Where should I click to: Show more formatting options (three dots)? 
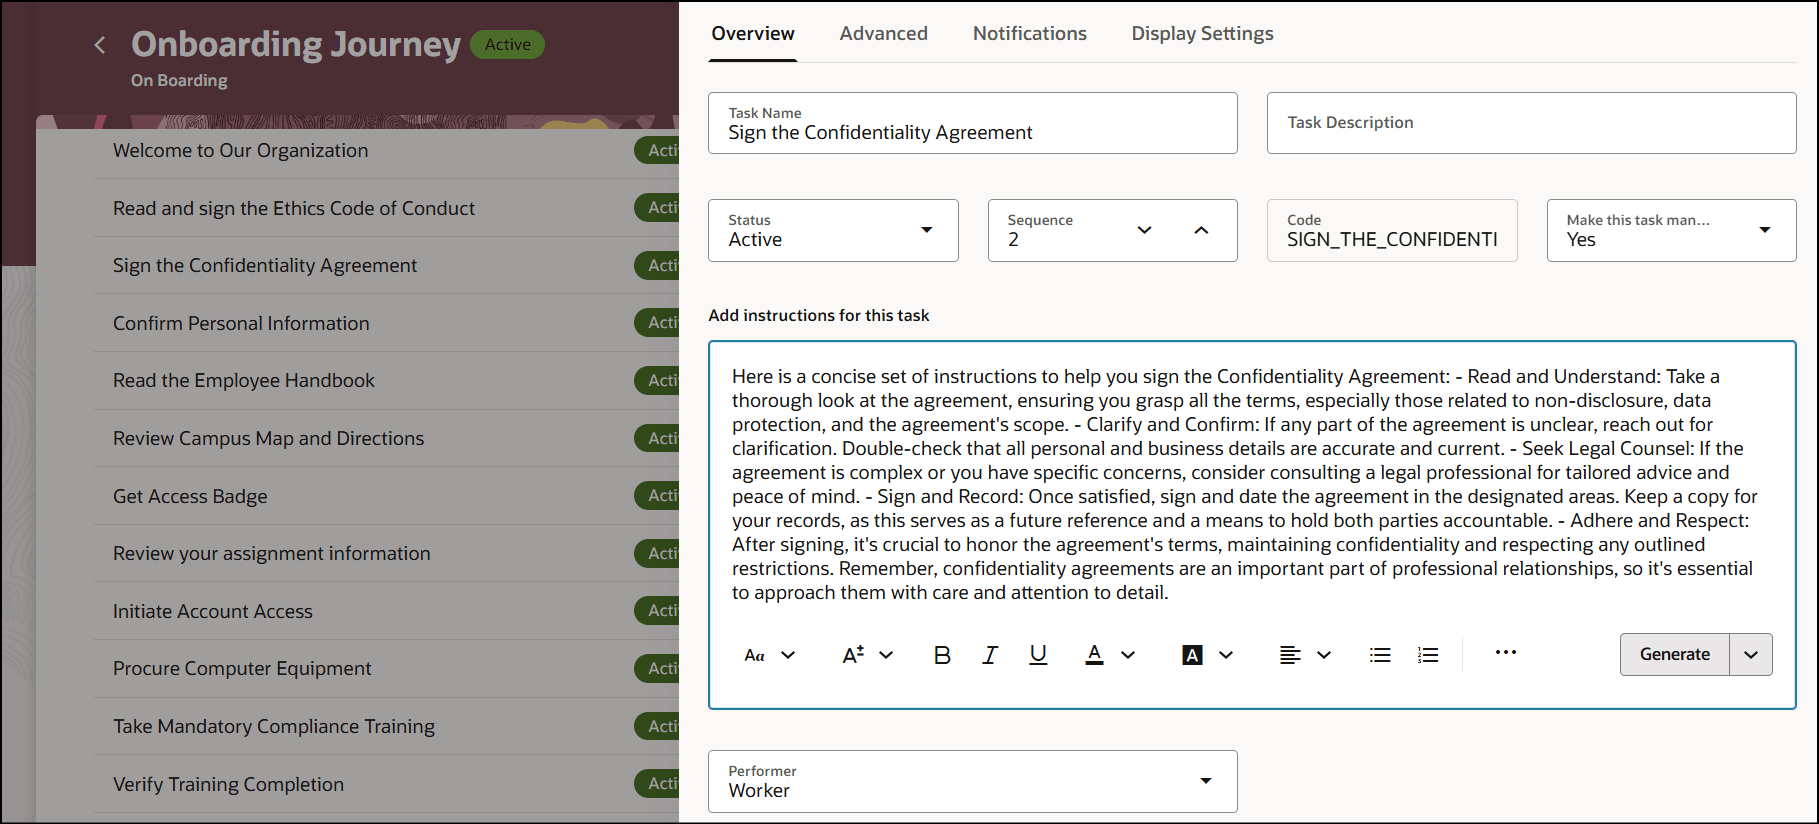pyautogui.click(x=1506, y=652)
